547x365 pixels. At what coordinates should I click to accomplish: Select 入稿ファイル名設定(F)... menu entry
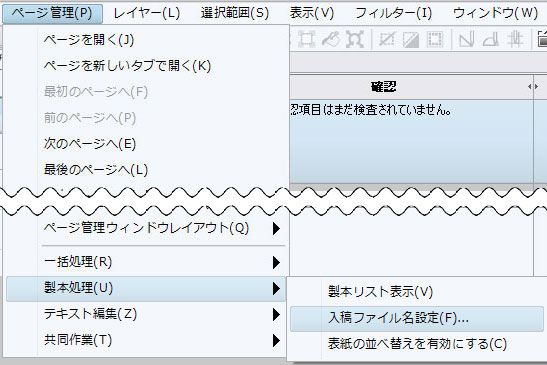point(417,318)
